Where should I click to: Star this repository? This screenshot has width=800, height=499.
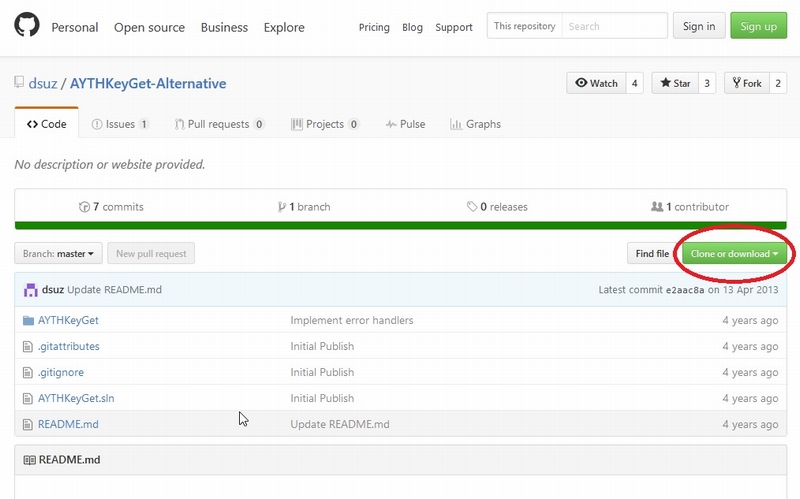pos(674,83)
